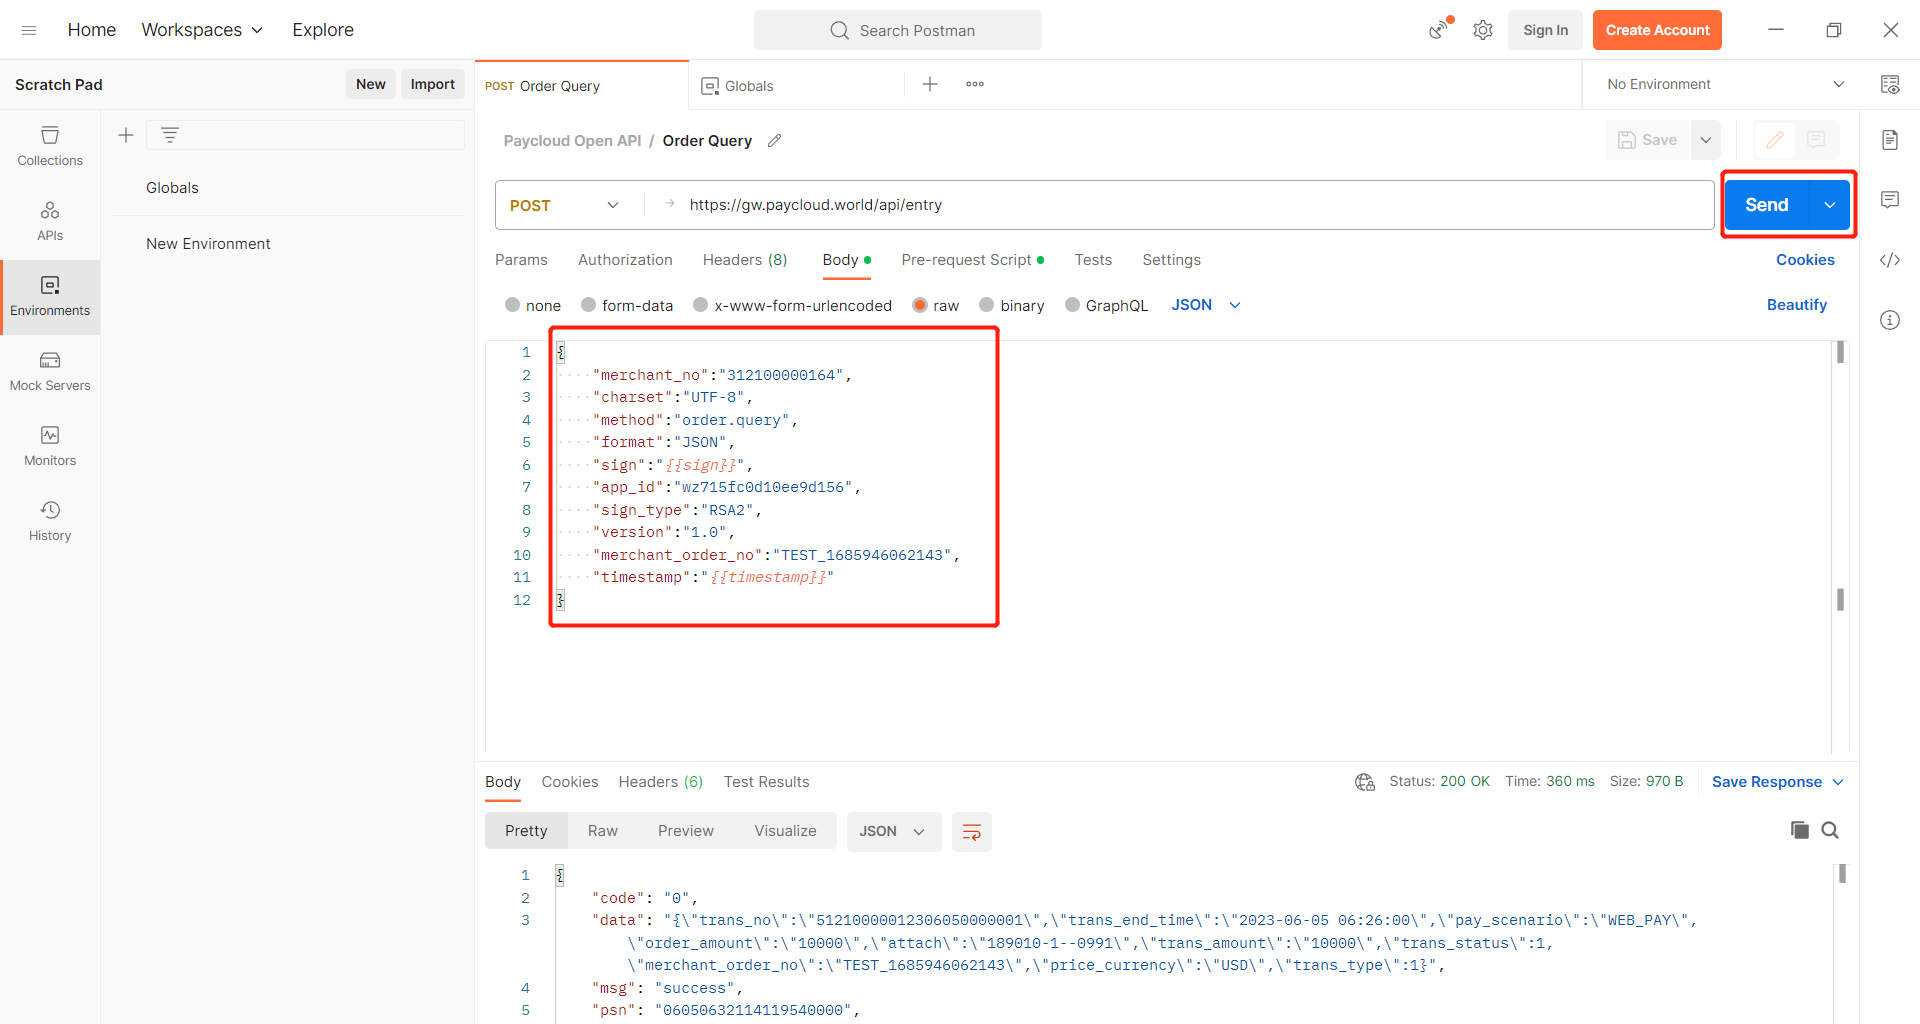The height and width of the screenshot is (1024, 1920).
Task: Open the History sidebar panel
Action: [50, 521]
